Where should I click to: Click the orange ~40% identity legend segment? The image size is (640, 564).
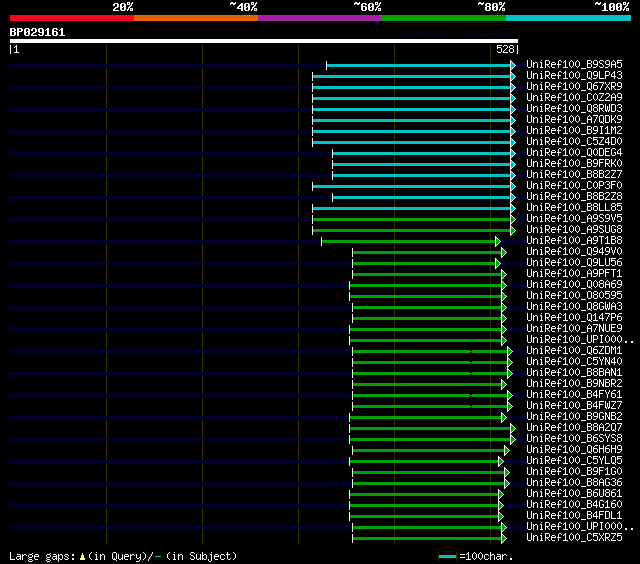[x=196, y=18]
